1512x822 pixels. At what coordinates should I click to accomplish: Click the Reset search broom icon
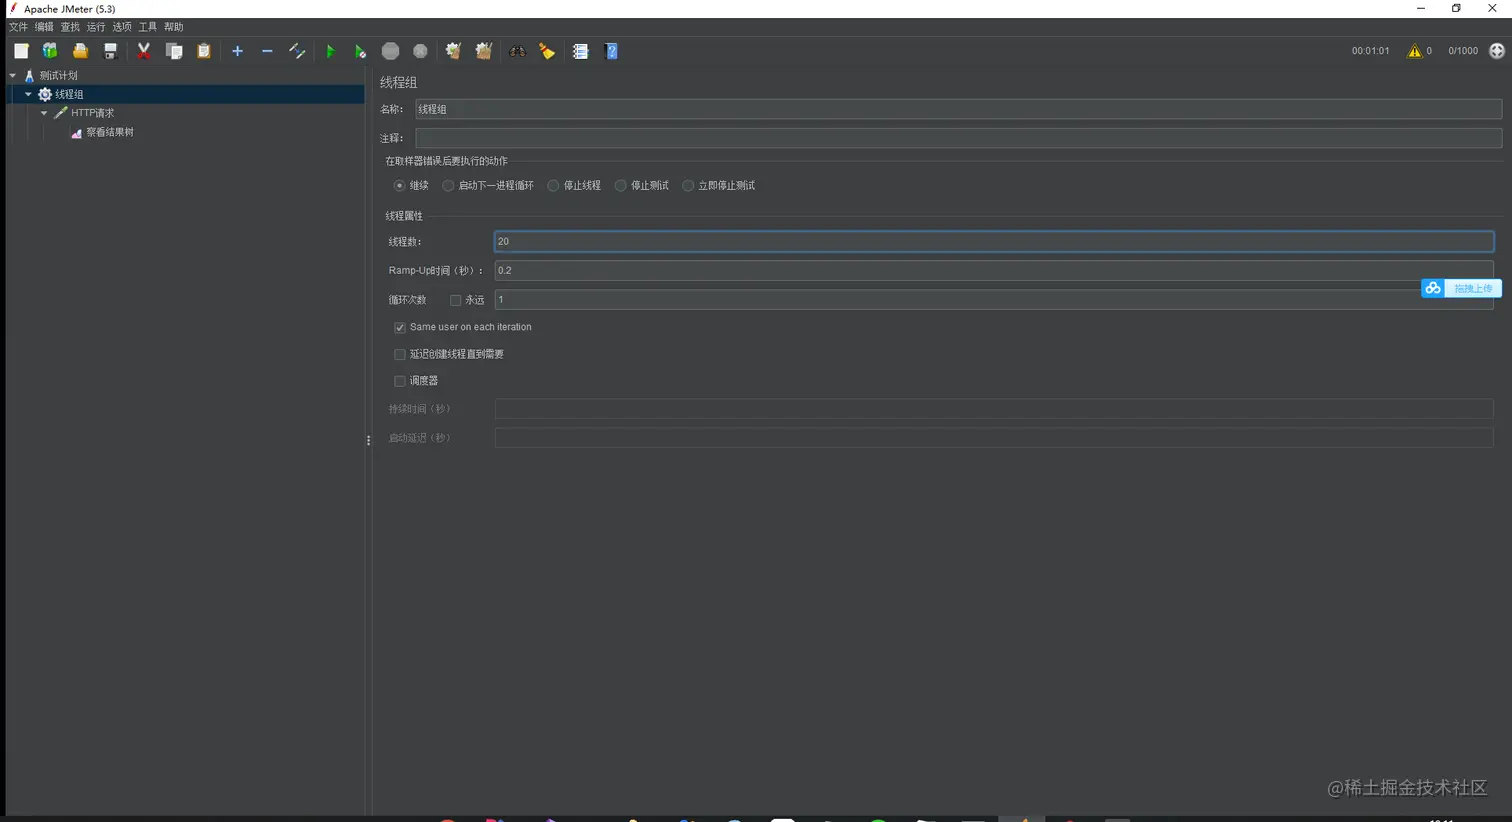point(547,51)
